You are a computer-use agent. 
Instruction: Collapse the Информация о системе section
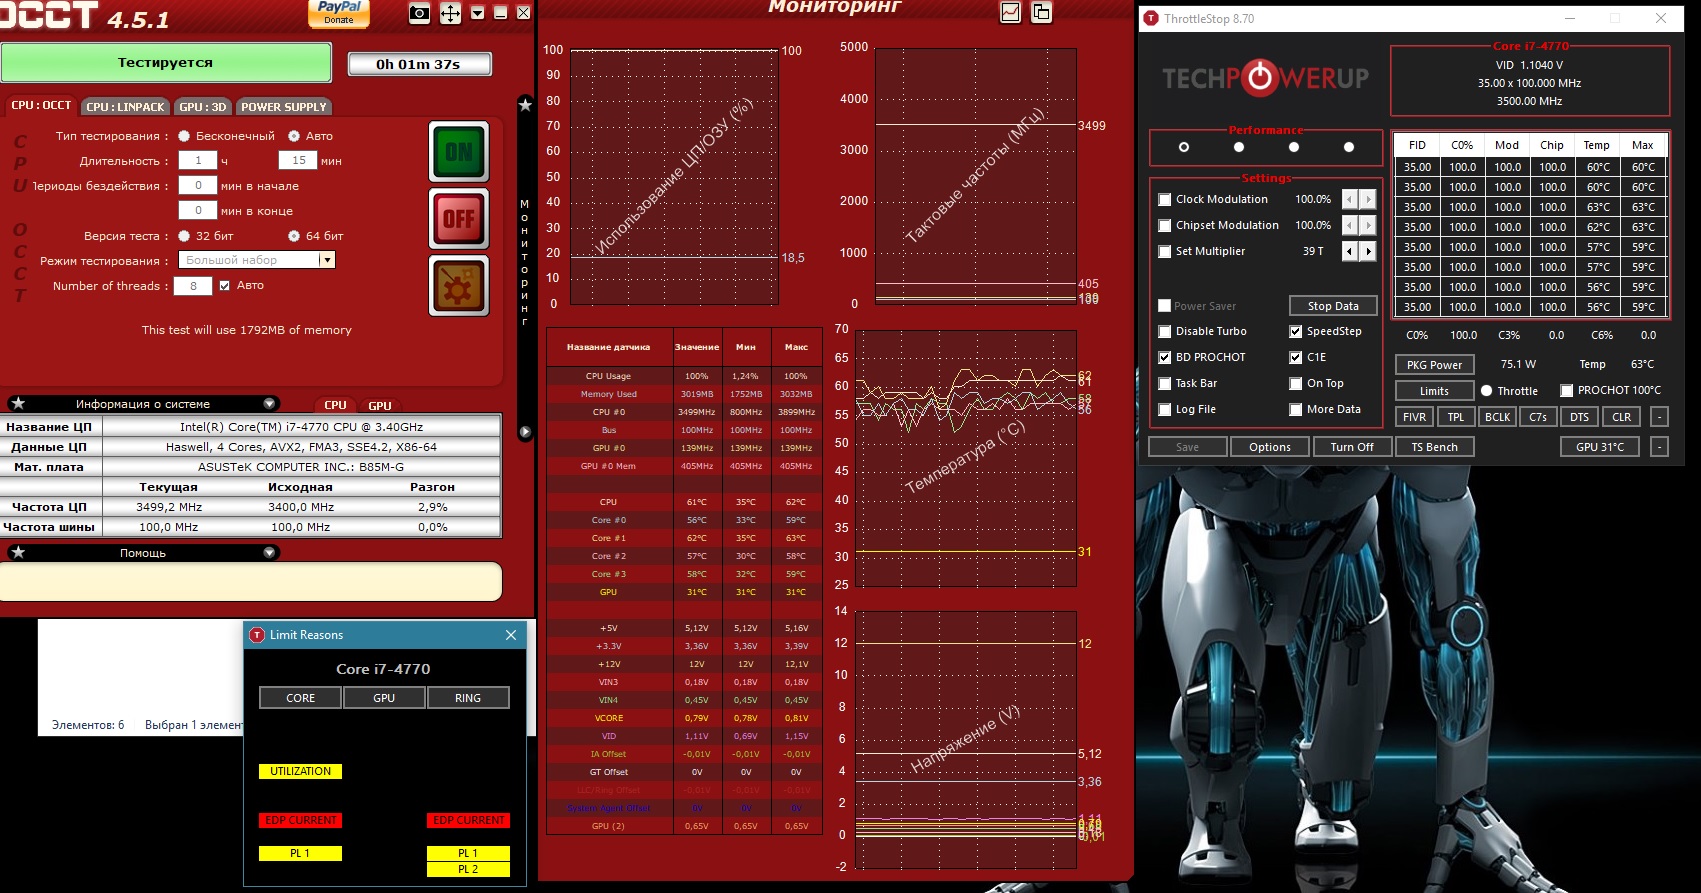pyautogui.click(x=269, y=404)
